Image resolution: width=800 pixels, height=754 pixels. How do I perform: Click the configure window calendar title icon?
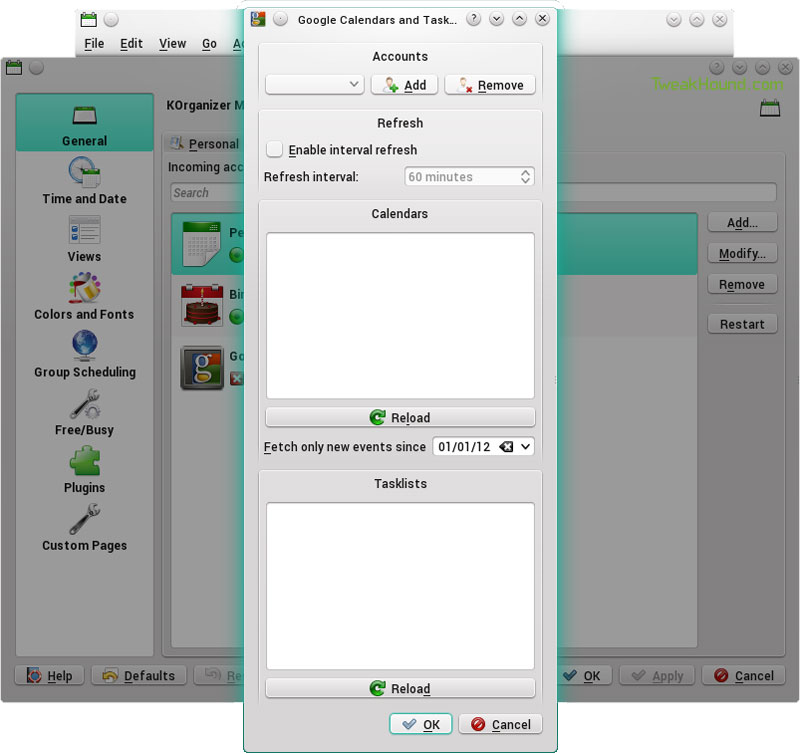(x=14, y=67)
